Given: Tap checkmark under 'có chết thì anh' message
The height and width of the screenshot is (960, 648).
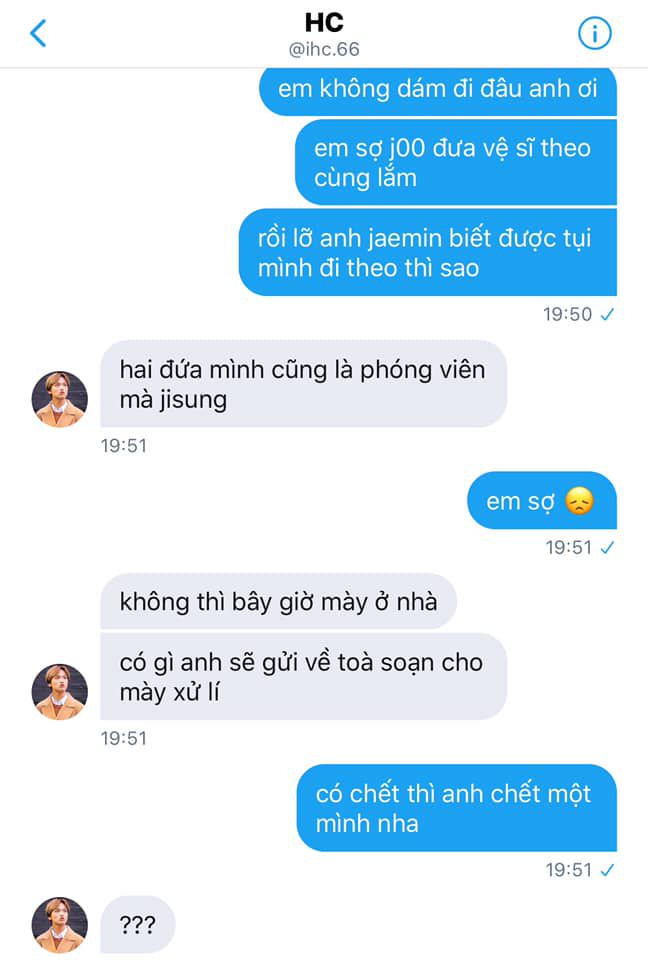Looking at the screenshot, I should point(607,870).
